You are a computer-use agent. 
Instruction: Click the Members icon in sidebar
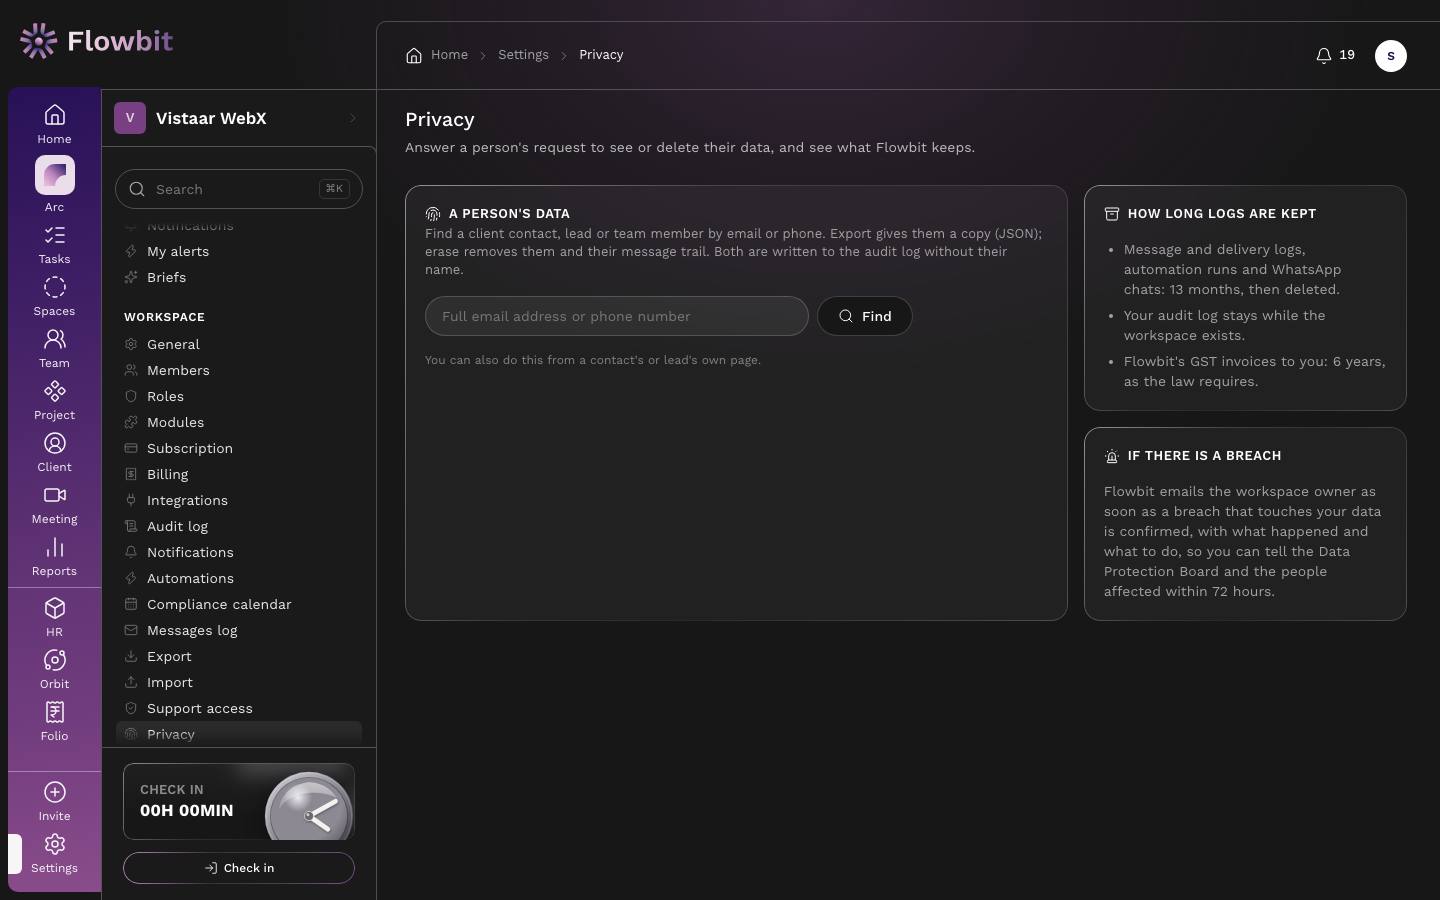(x=131, y=370)
